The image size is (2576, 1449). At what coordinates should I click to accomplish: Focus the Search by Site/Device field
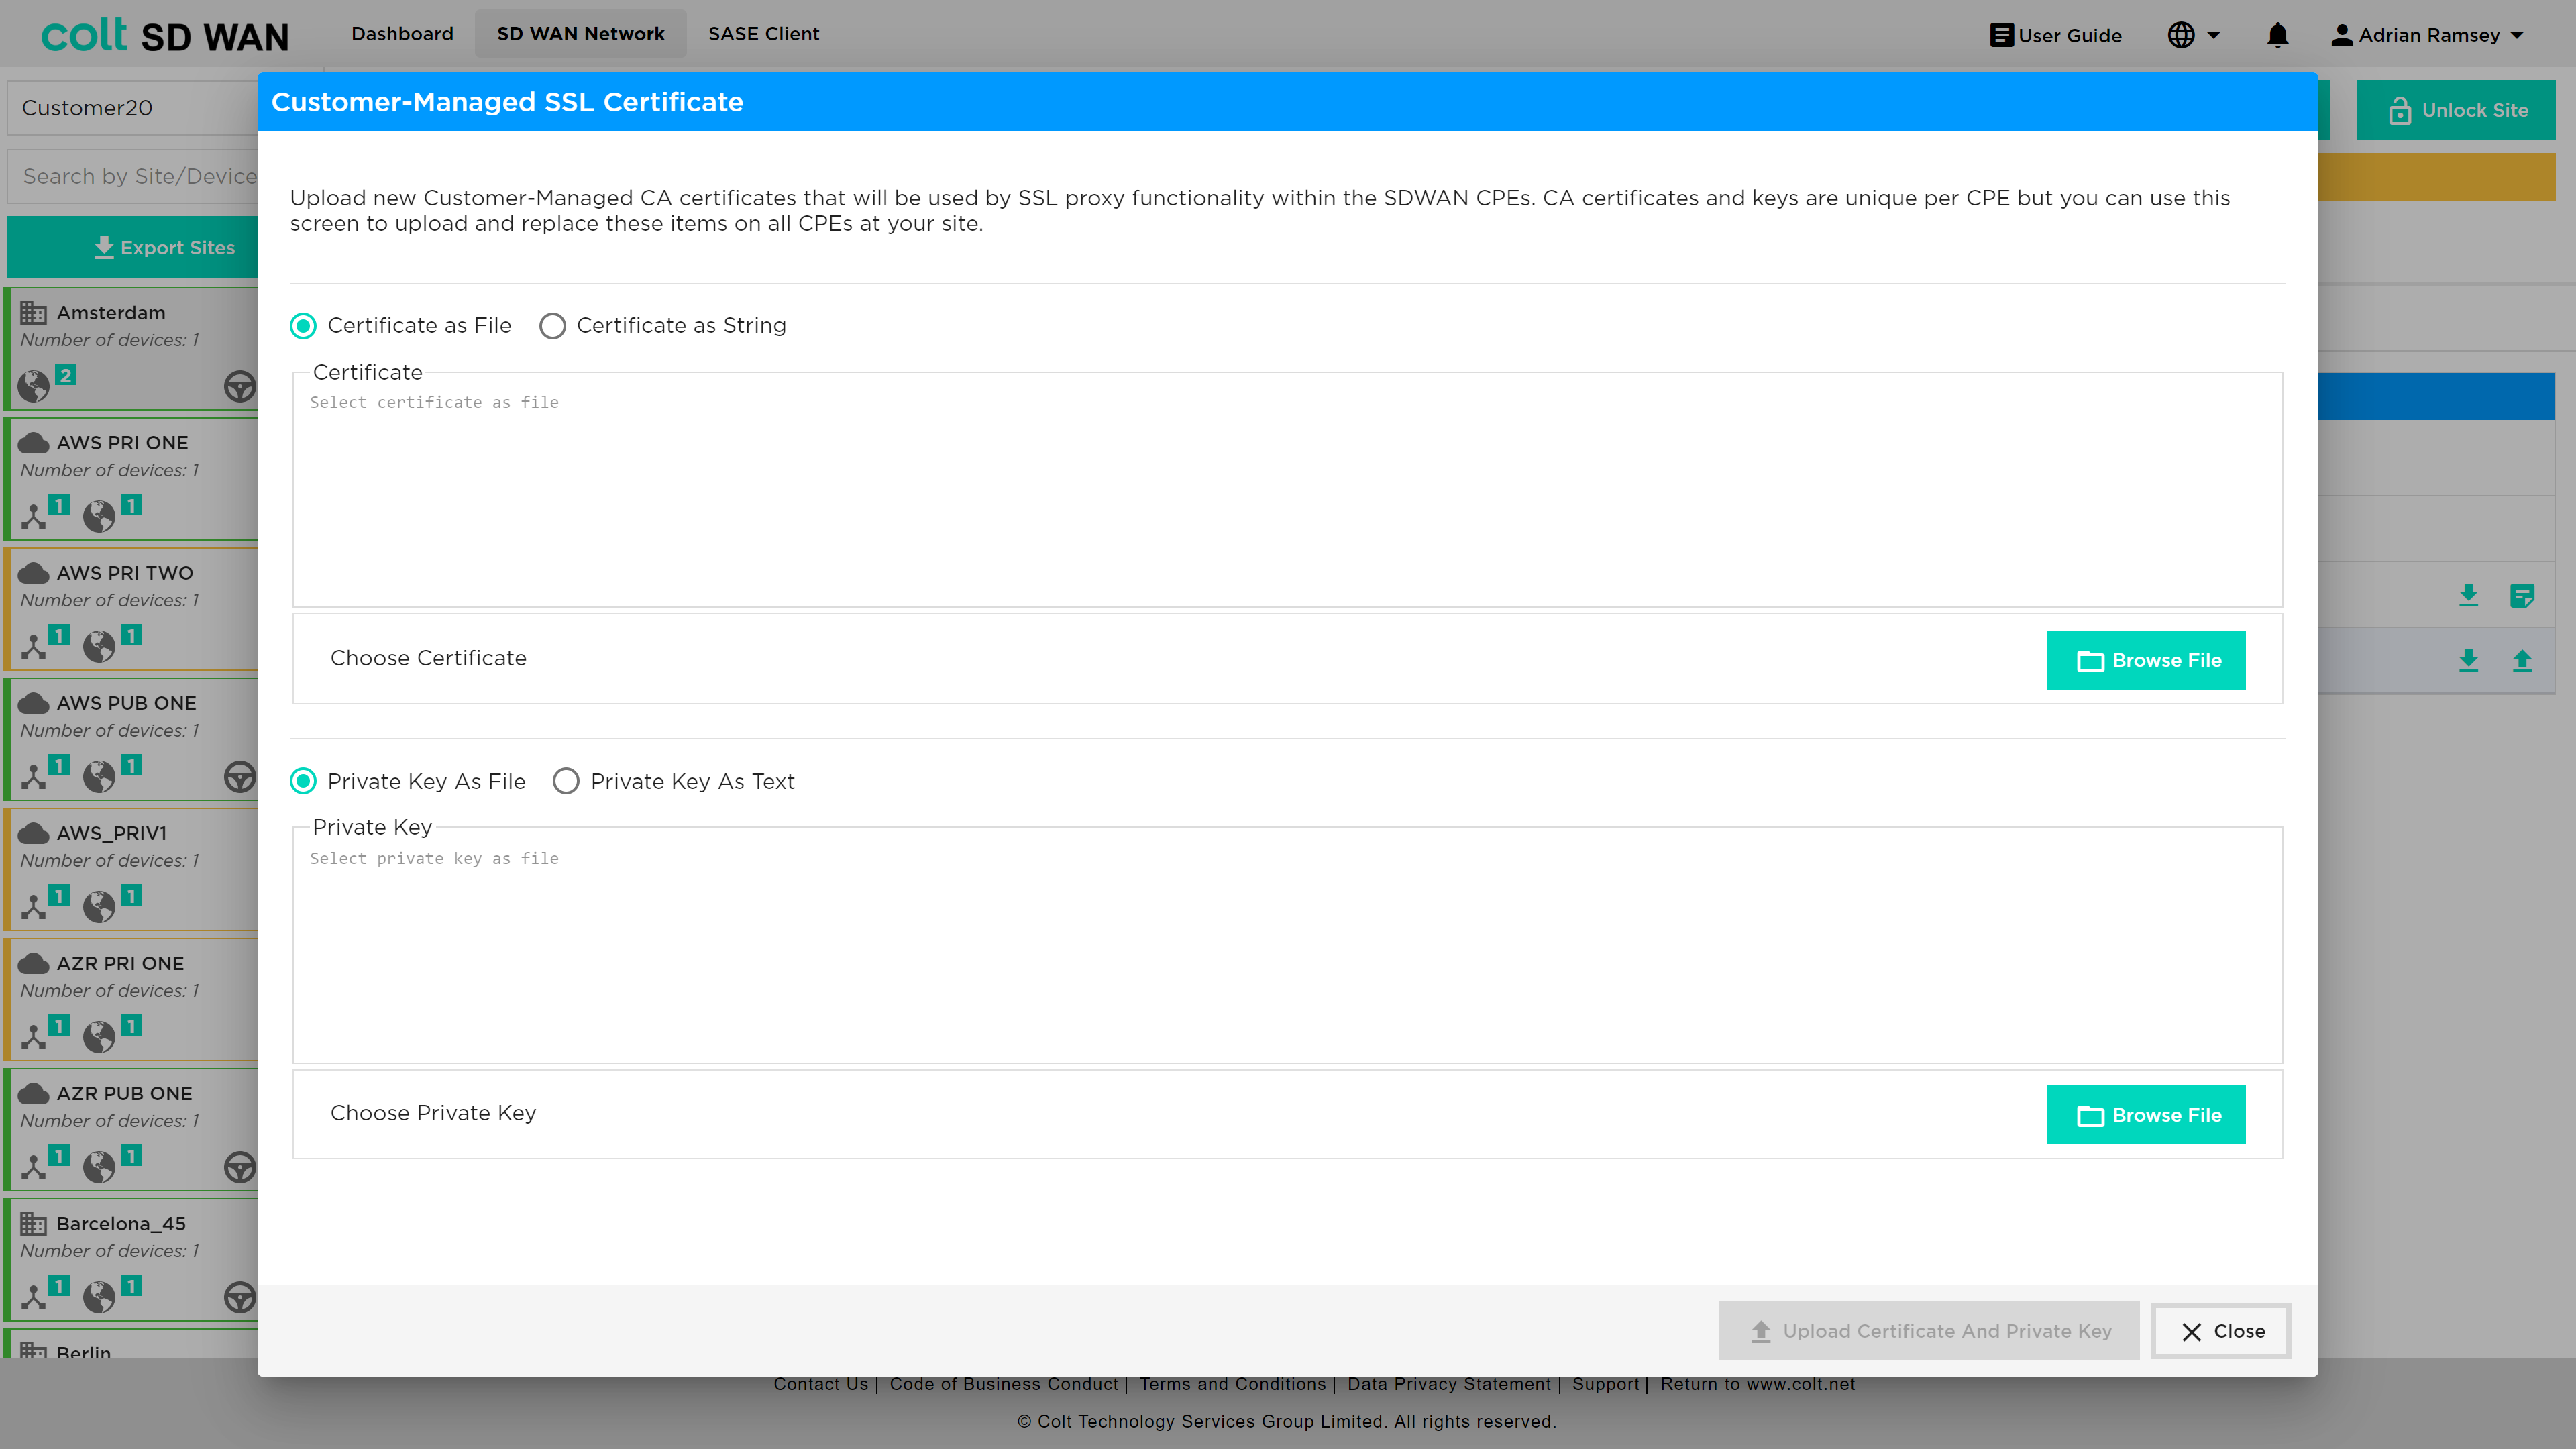[x=133, y=176]
